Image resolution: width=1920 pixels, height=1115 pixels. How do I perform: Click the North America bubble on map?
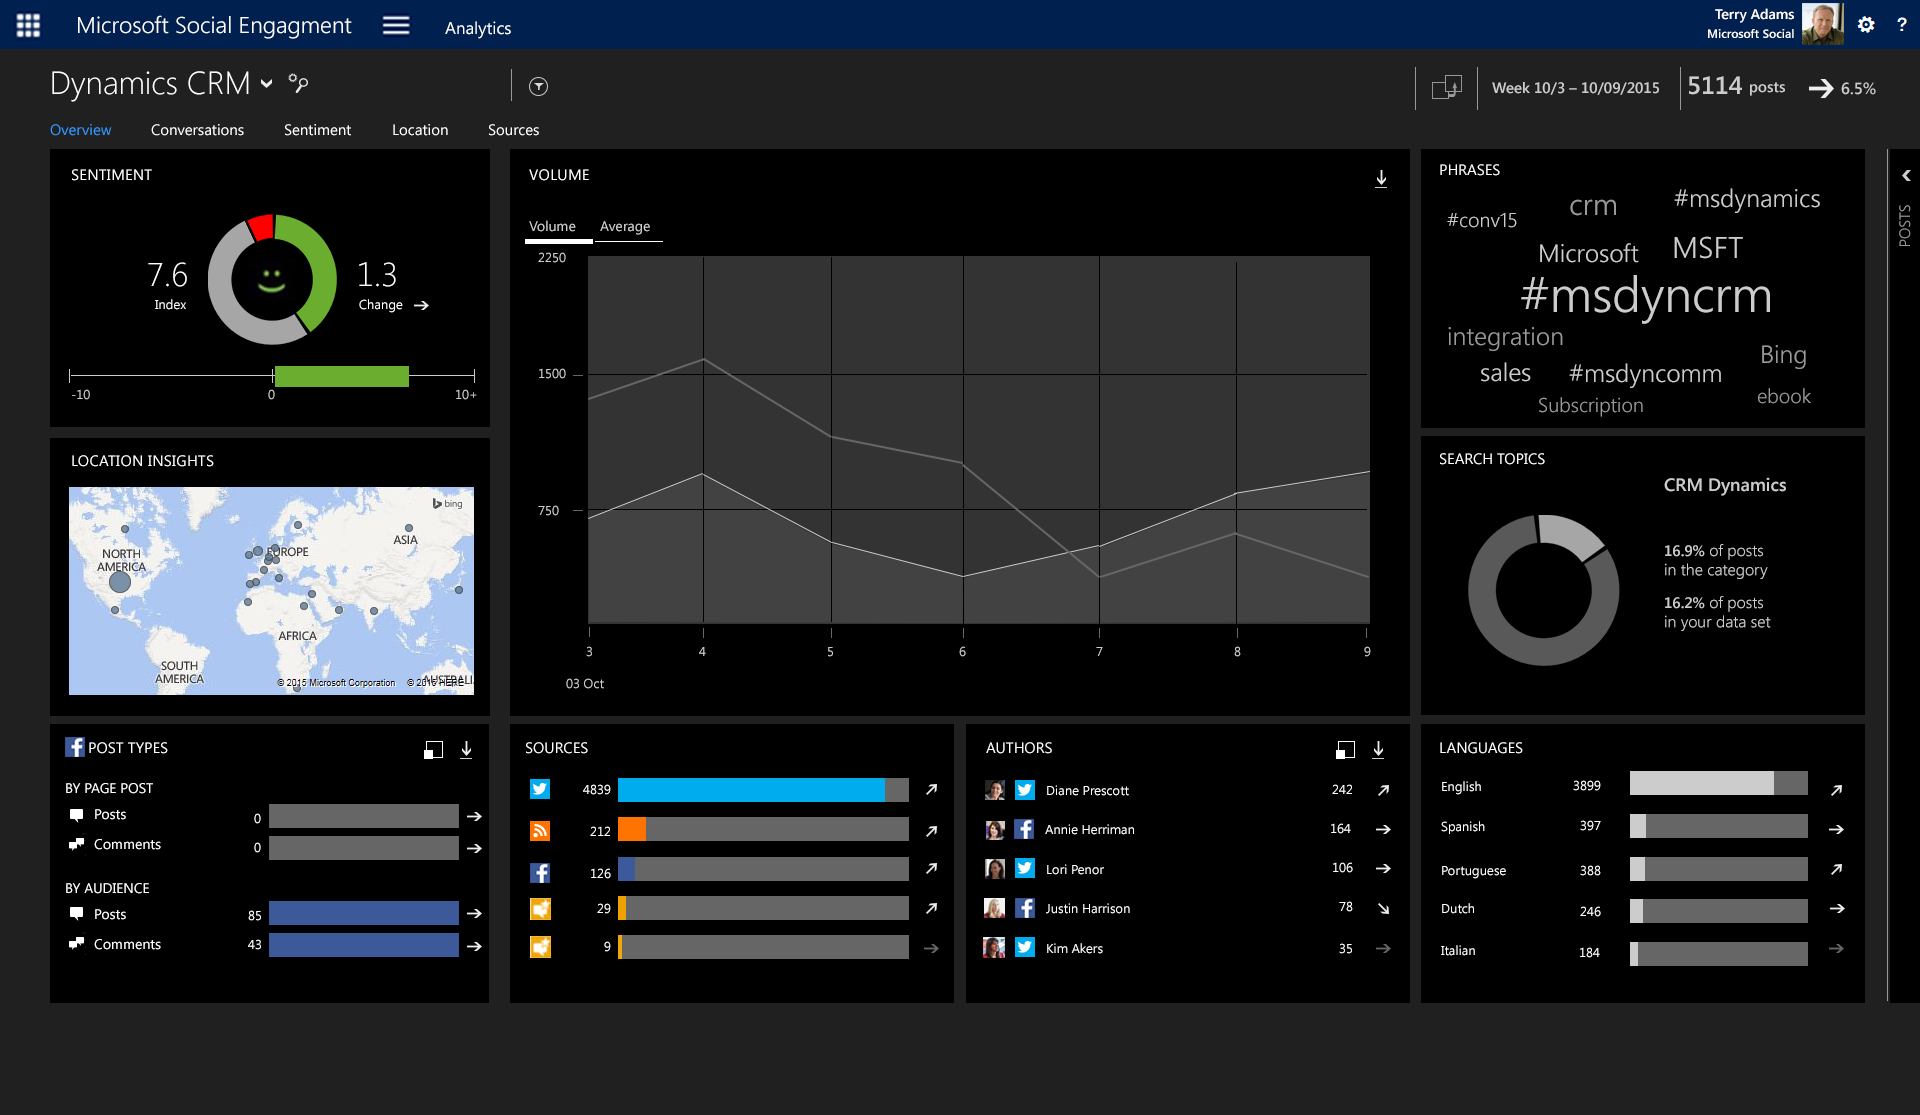120,581
